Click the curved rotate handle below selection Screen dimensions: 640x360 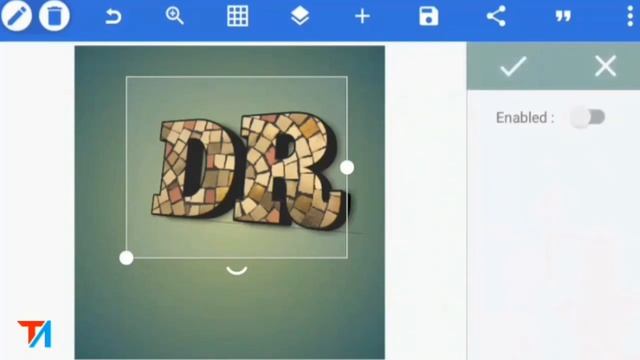coord(237,270)
